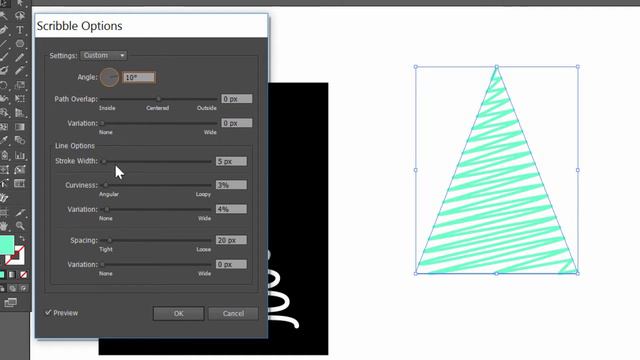Set paint mode to Color
The height and width of the screenshot is (360, 640).
2,275
